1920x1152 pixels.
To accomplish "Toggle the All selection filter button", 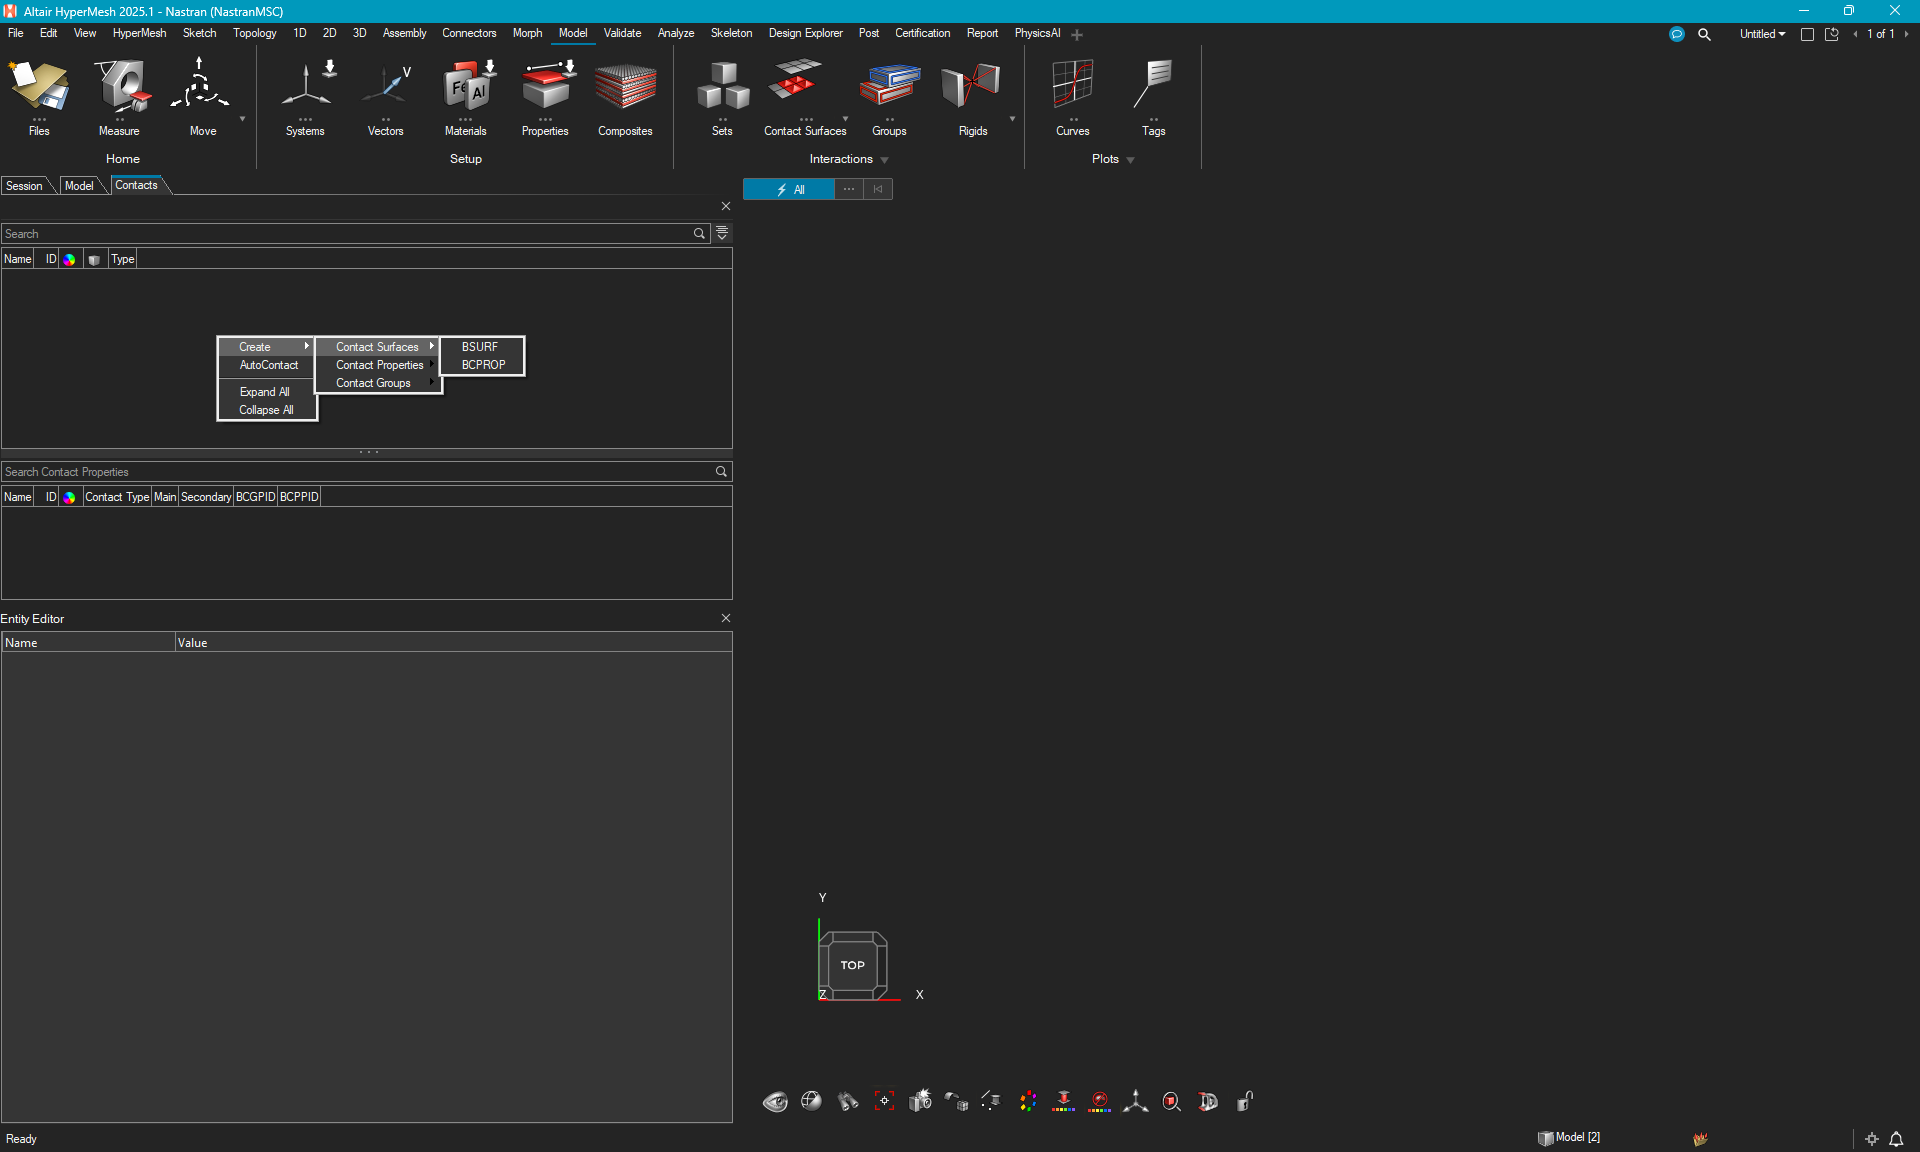I will (x=789, y=190).
